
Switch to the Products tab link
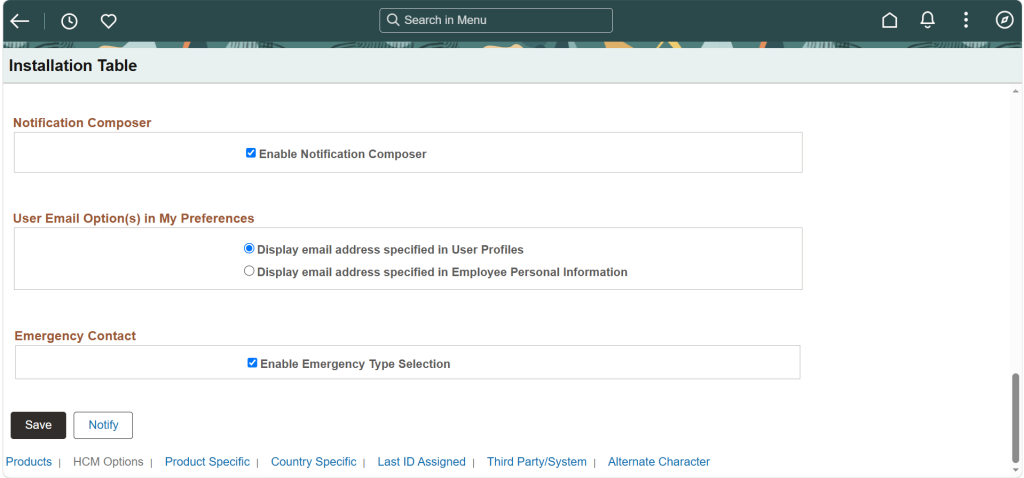[29, 462]
